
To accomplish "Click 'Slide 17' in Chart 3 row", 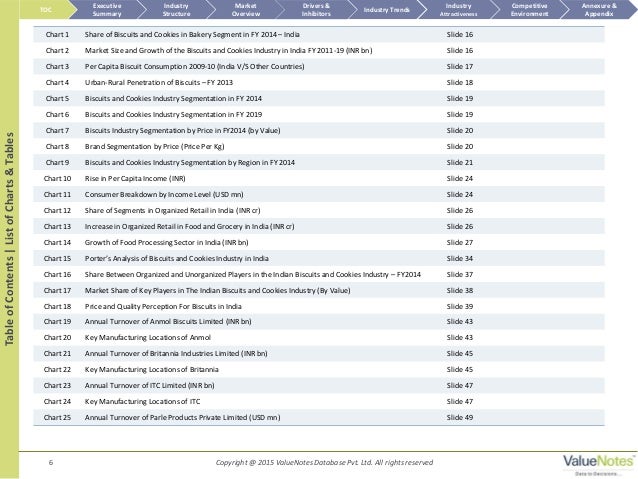I will click(x=460, y=66).
